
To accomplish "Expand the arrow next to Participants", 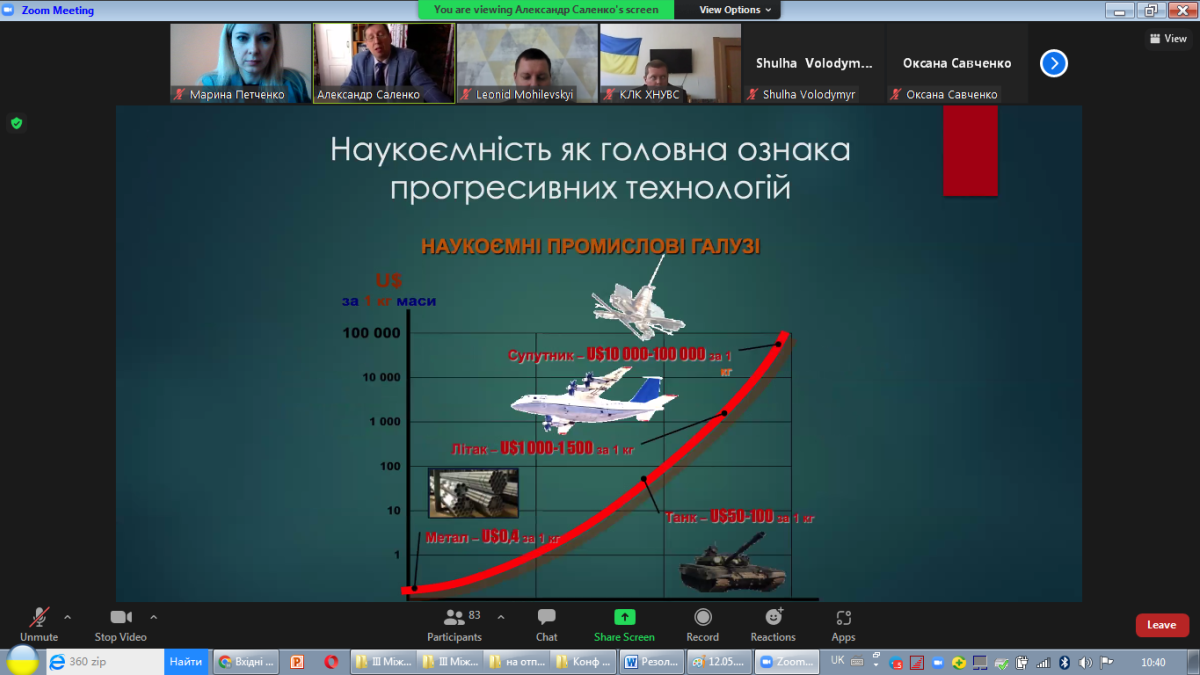I will (501, 617).
